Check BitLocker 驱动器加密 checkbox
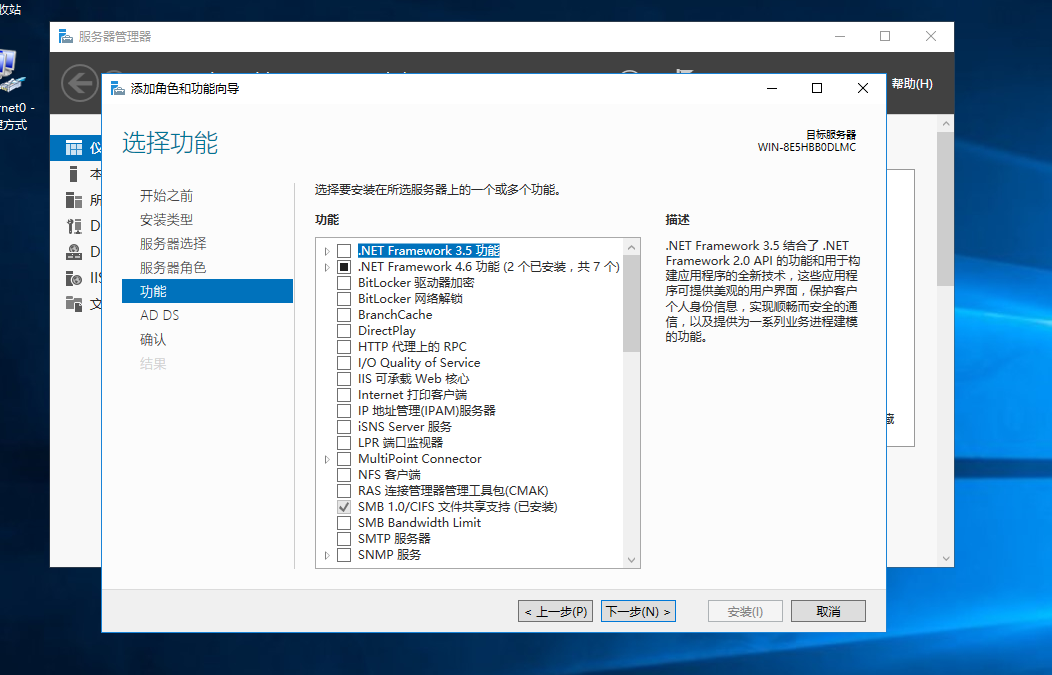Viewport: 1052px width, 675px height. (x=344, y=283)
